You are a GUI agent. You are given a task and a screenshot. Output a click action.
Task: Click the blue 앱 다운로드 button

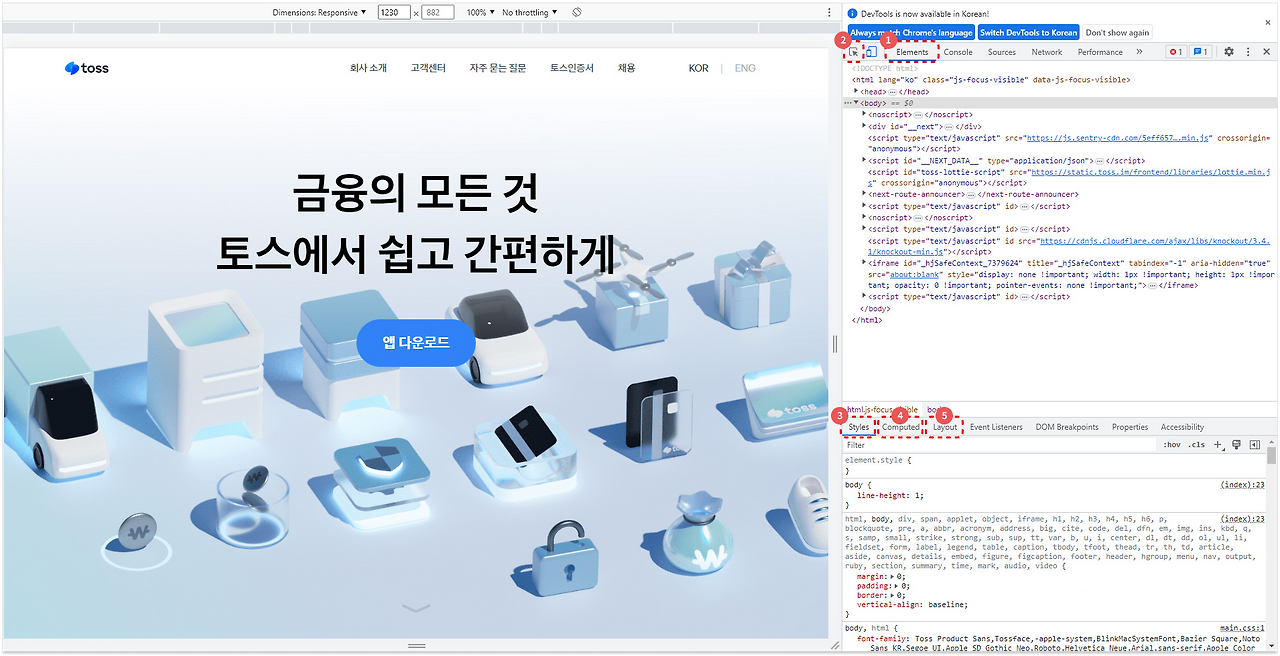pos(416,343)
